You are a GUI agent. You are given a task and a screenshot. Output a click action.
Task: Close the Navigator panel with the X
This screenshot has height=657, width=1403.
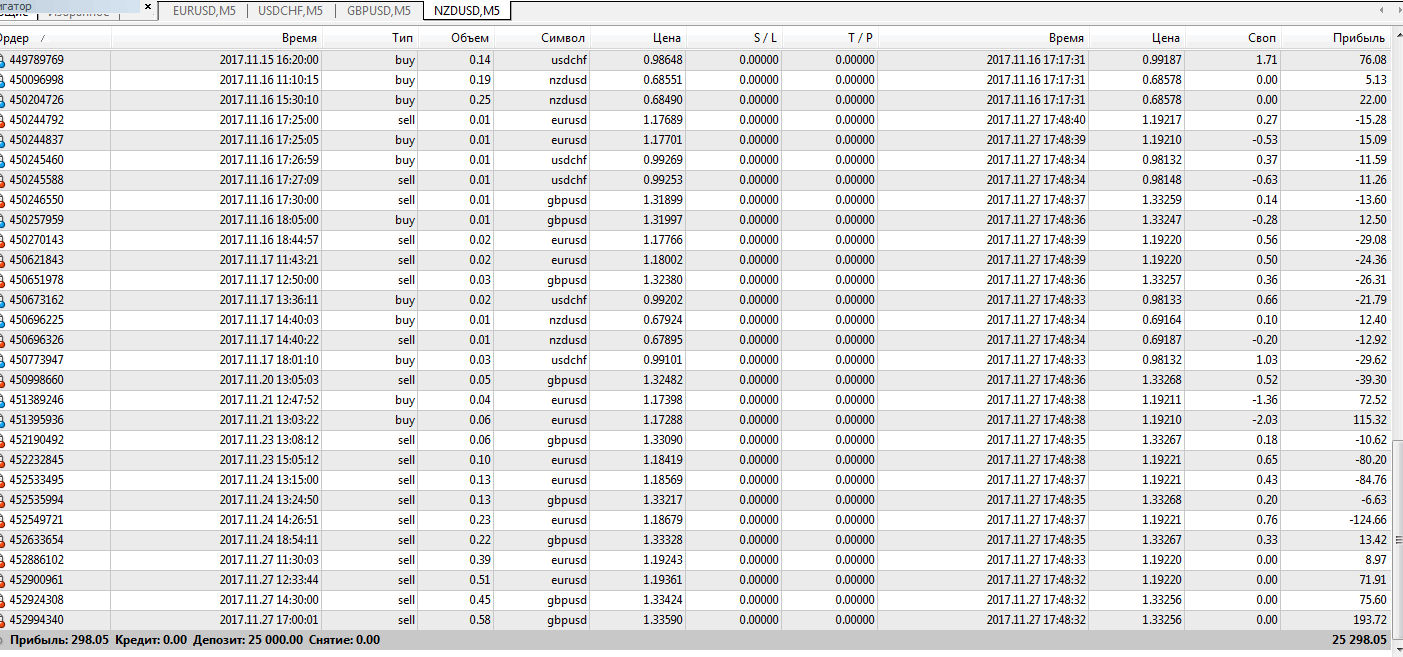click(148, 7)
